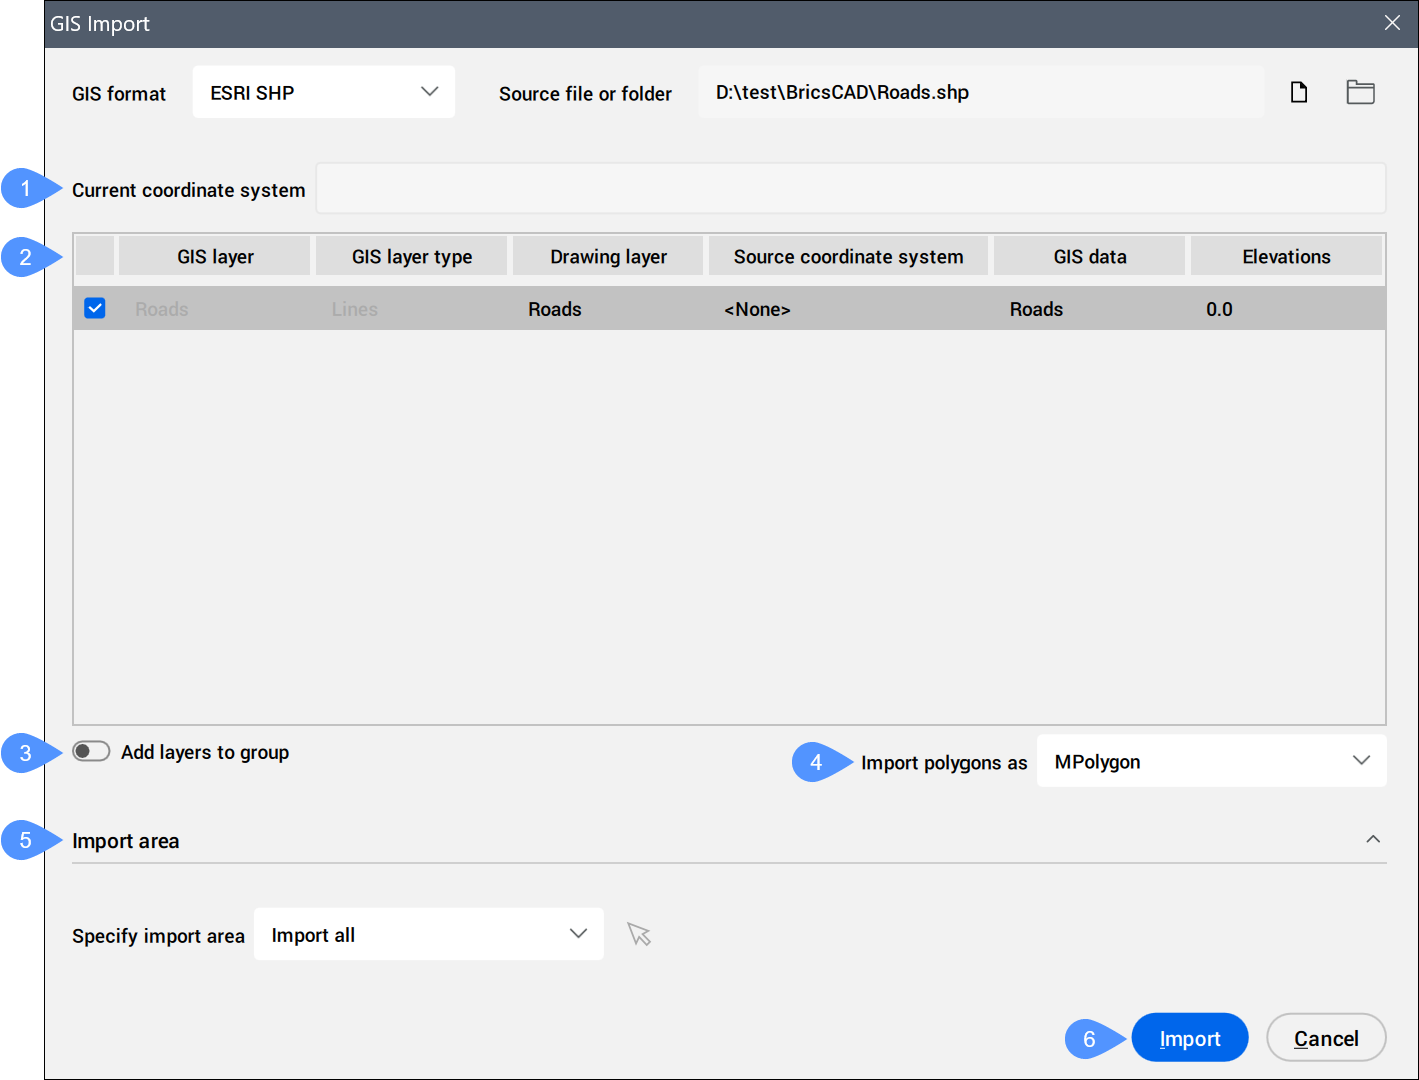Click the pick import area cursor icon
Screen dimensions: 1419x1080
(639, 934)
